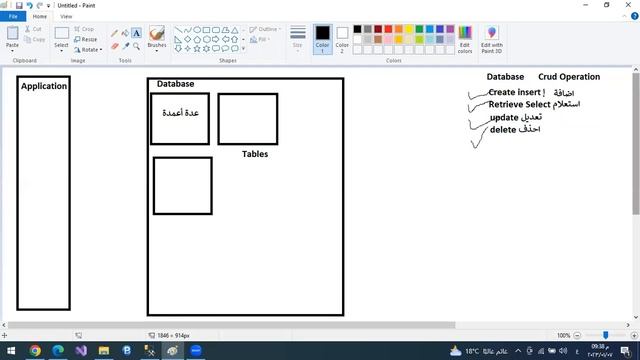
Task: Choose the Pentagon shape
Action: tap(197, 39)
